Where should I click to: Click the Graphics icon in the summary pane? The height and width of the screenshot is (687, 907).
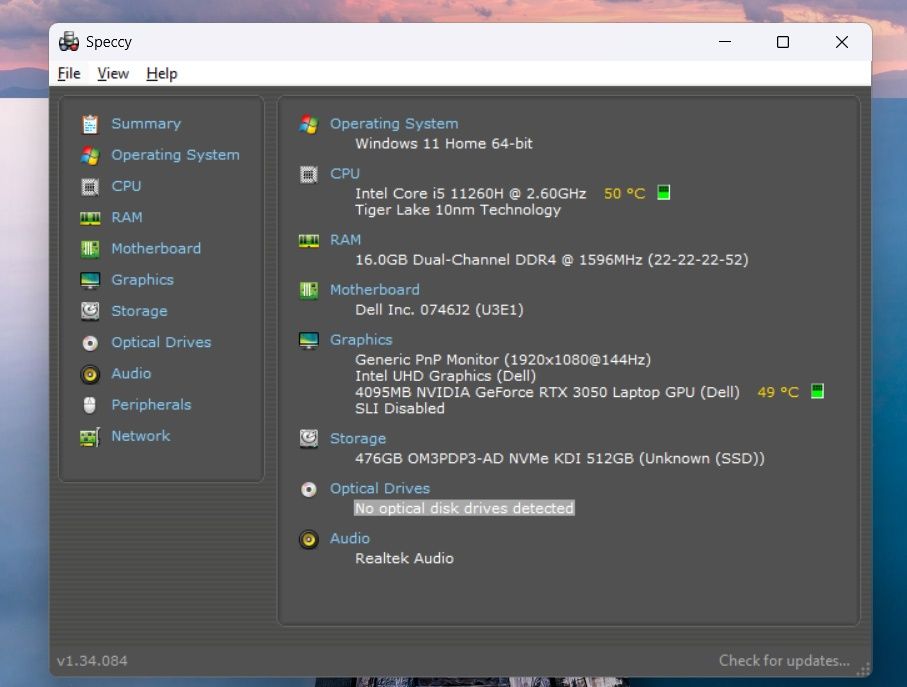pos(308,340)
